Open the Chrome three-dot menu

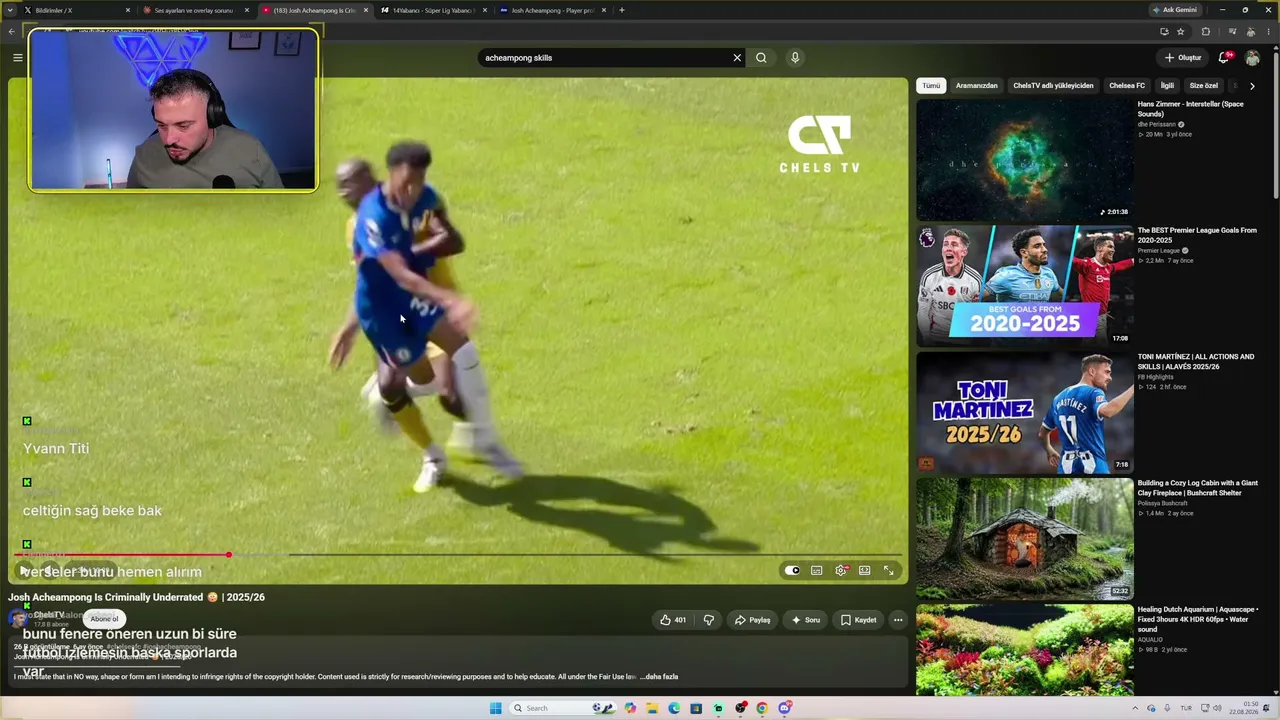tap(1268, 31)
